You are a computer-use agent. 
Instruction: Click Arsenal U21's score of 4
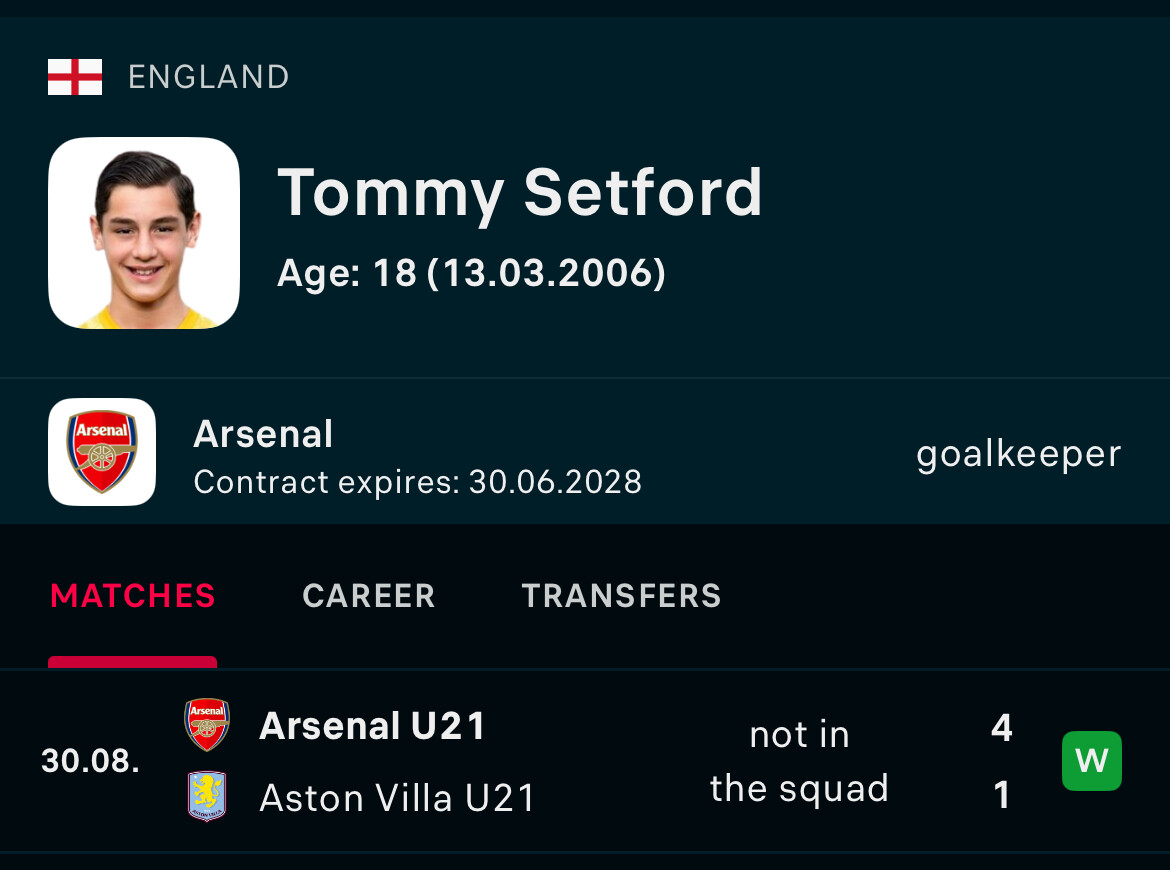pos(1001,728)
